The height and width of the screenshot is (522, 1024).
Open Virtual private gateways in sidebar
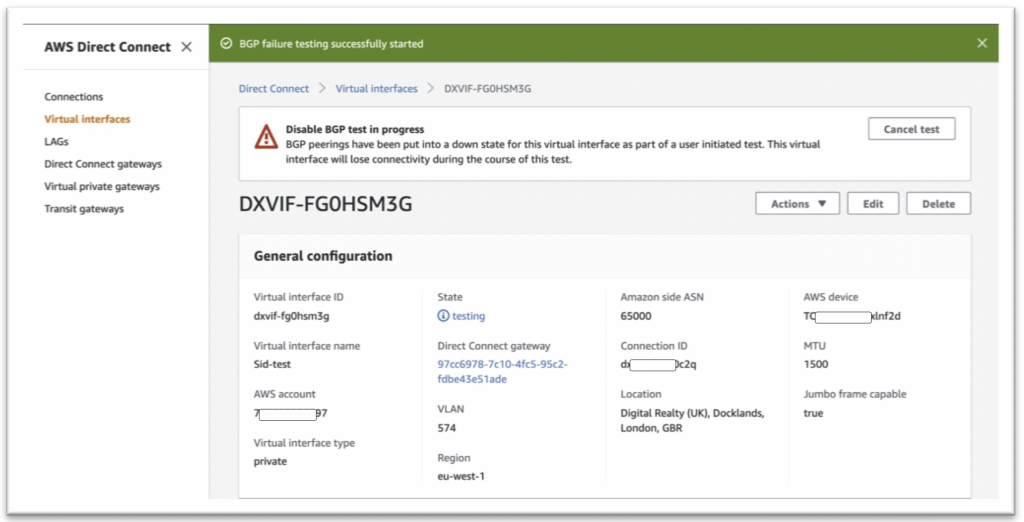[102, 186]
